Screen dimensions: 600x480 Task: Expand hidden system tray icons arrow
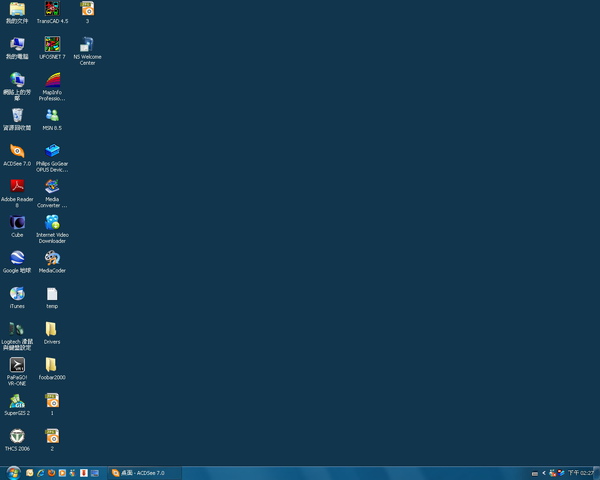[x=544, y=473]
